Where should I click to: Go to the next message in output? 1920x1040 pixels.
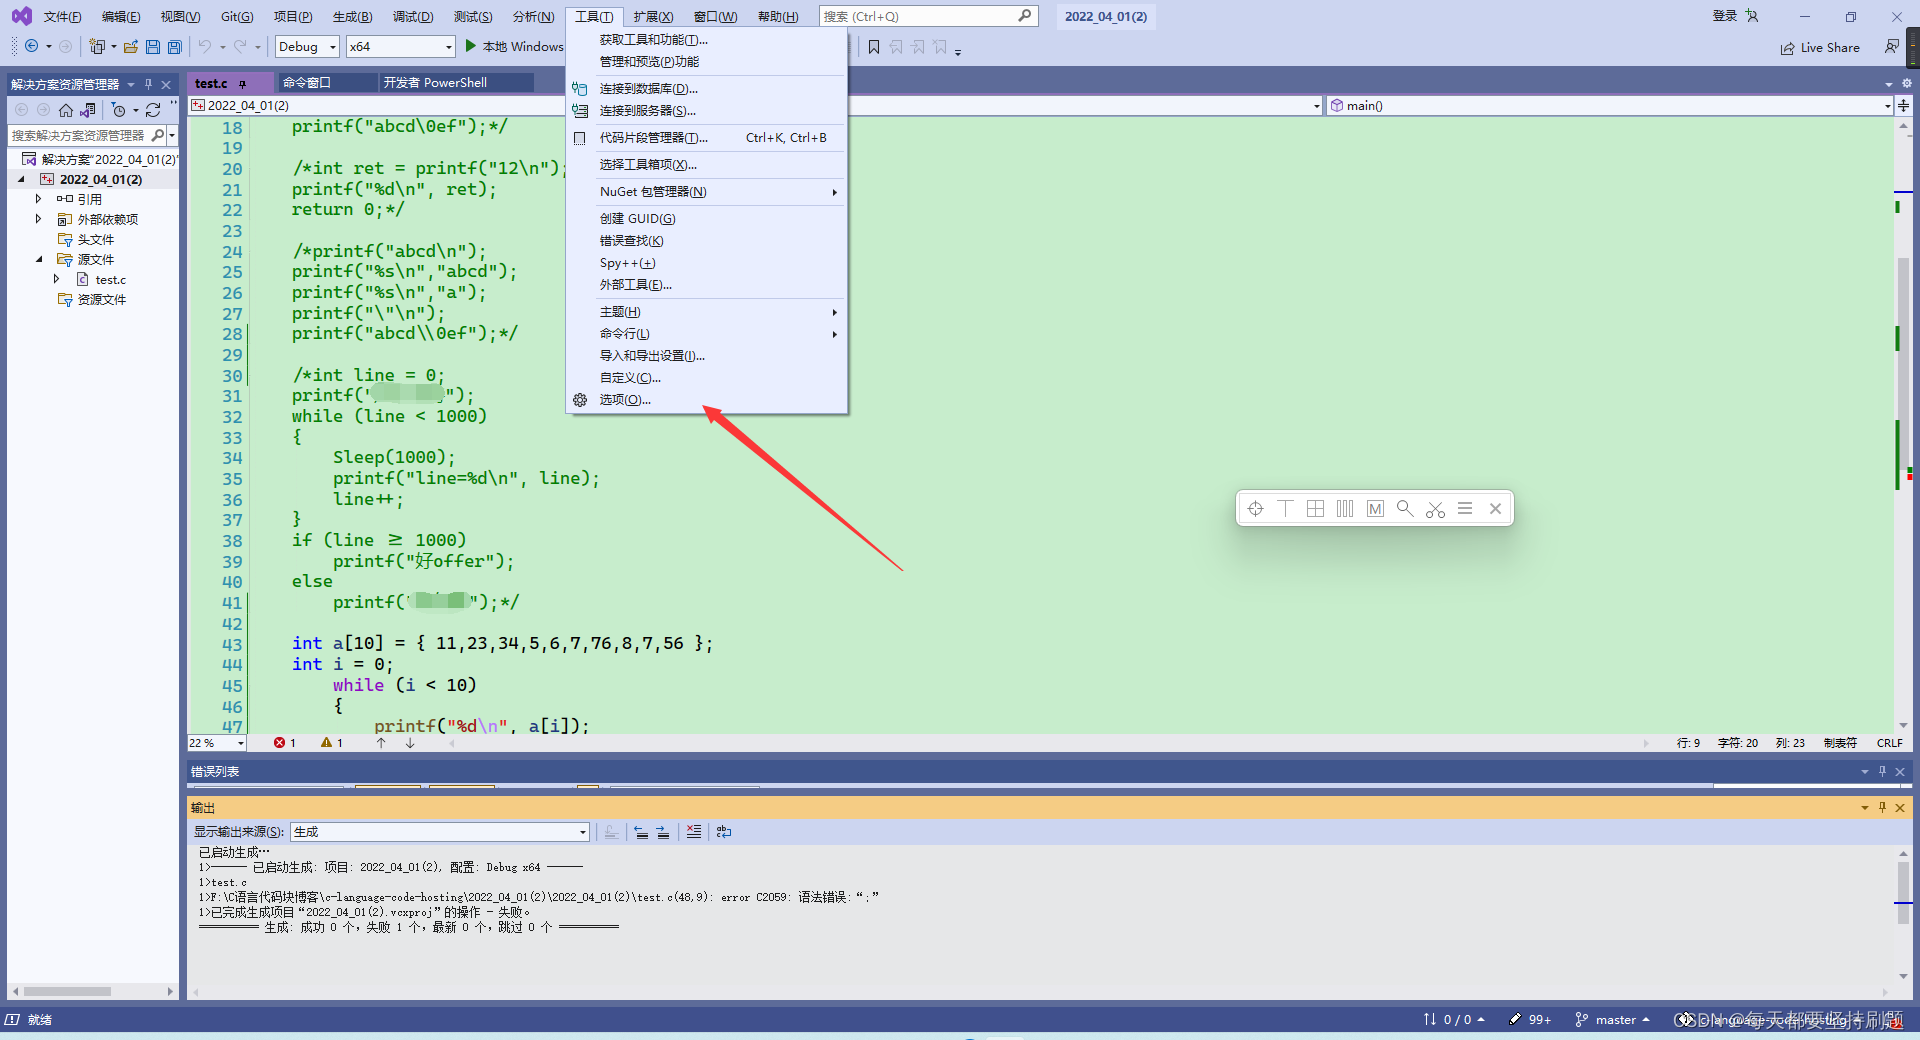point(662,832)
